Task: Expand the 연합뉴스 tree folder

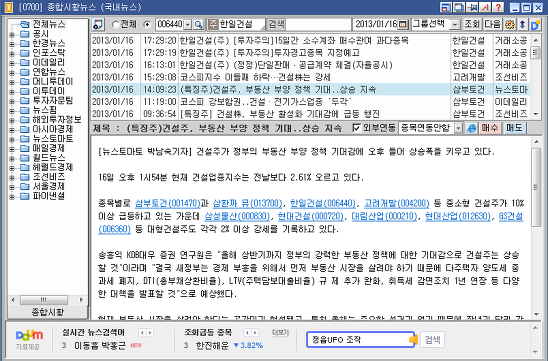Action: [12, 73]
